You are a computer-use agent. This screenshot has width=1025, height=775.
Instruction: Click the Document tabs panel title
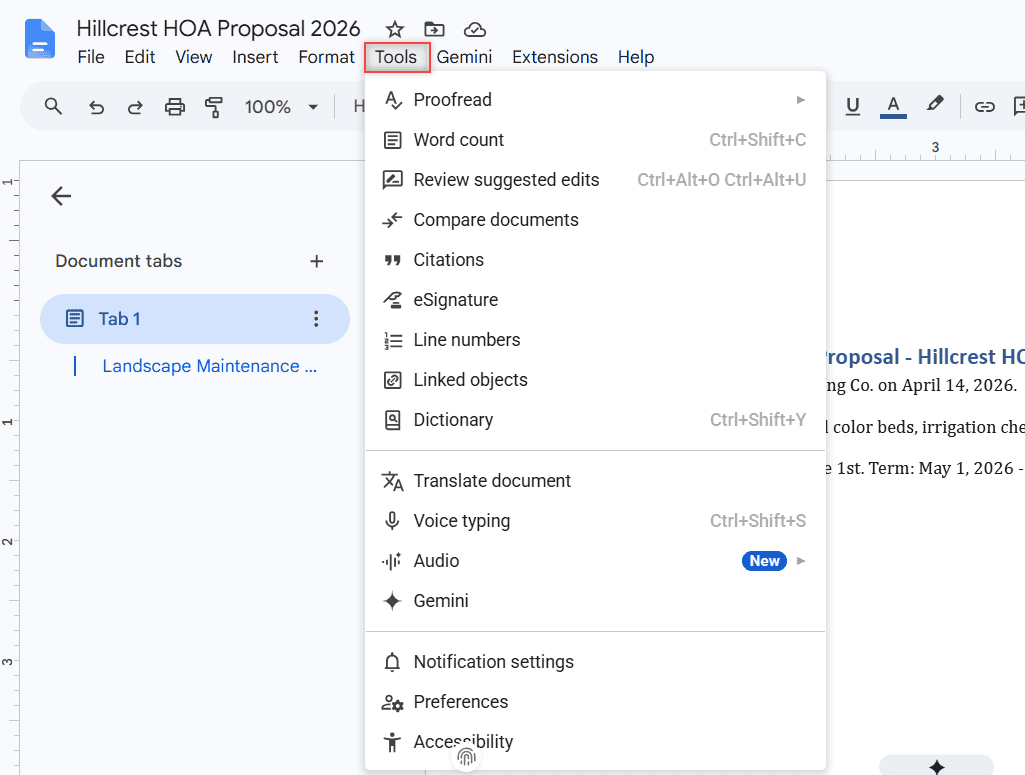pyautogui.click(x=118, y=261)
